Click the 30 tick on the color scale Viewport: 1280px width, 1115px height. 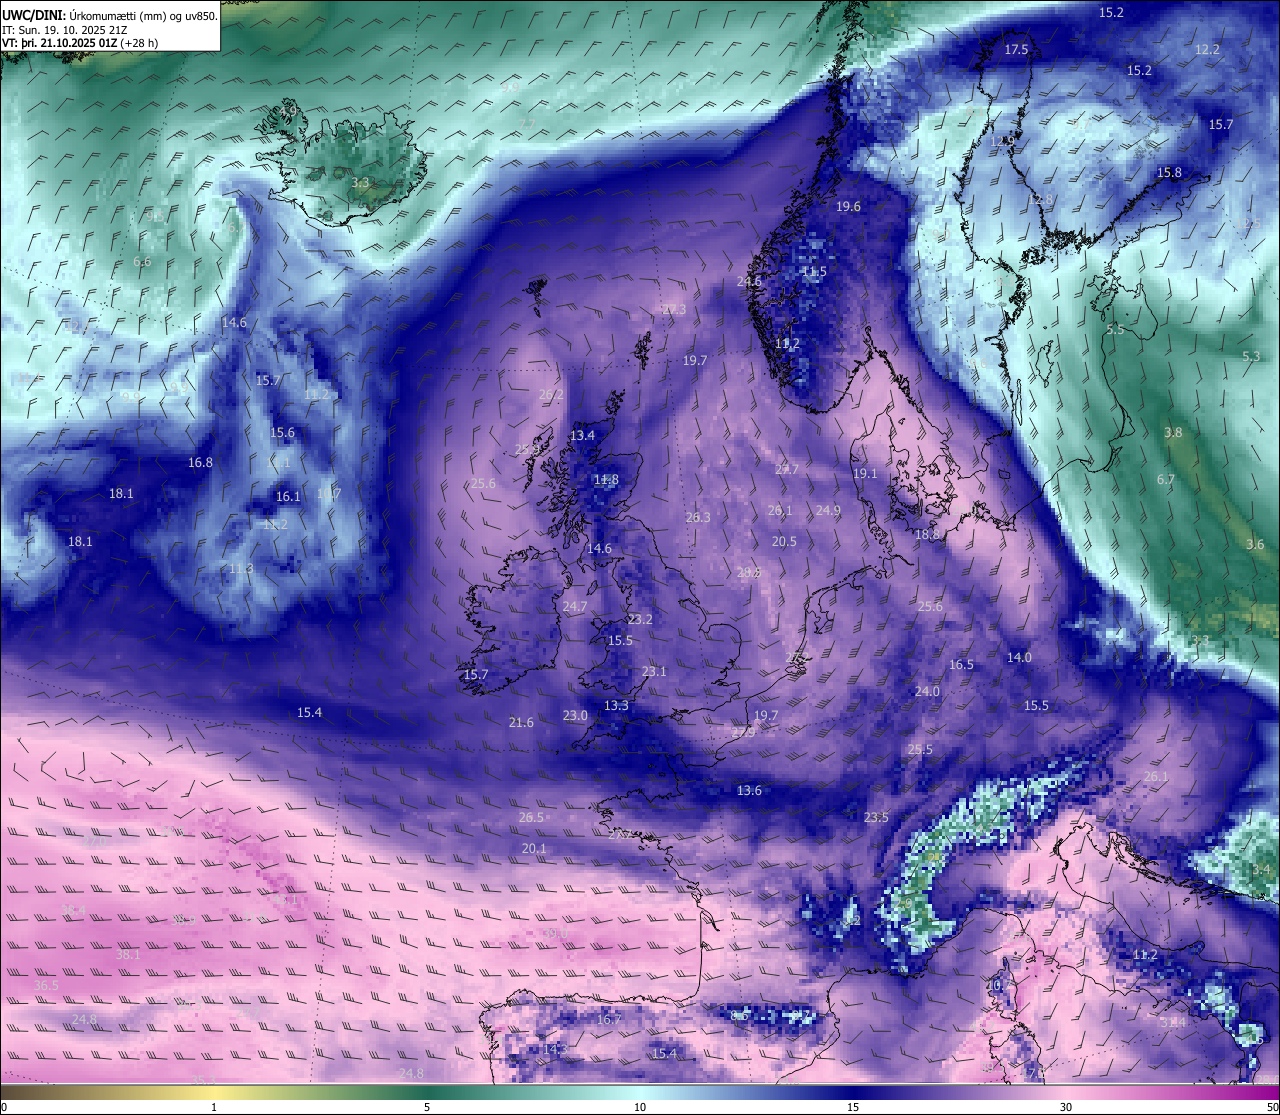(x=1066, y=1106)
